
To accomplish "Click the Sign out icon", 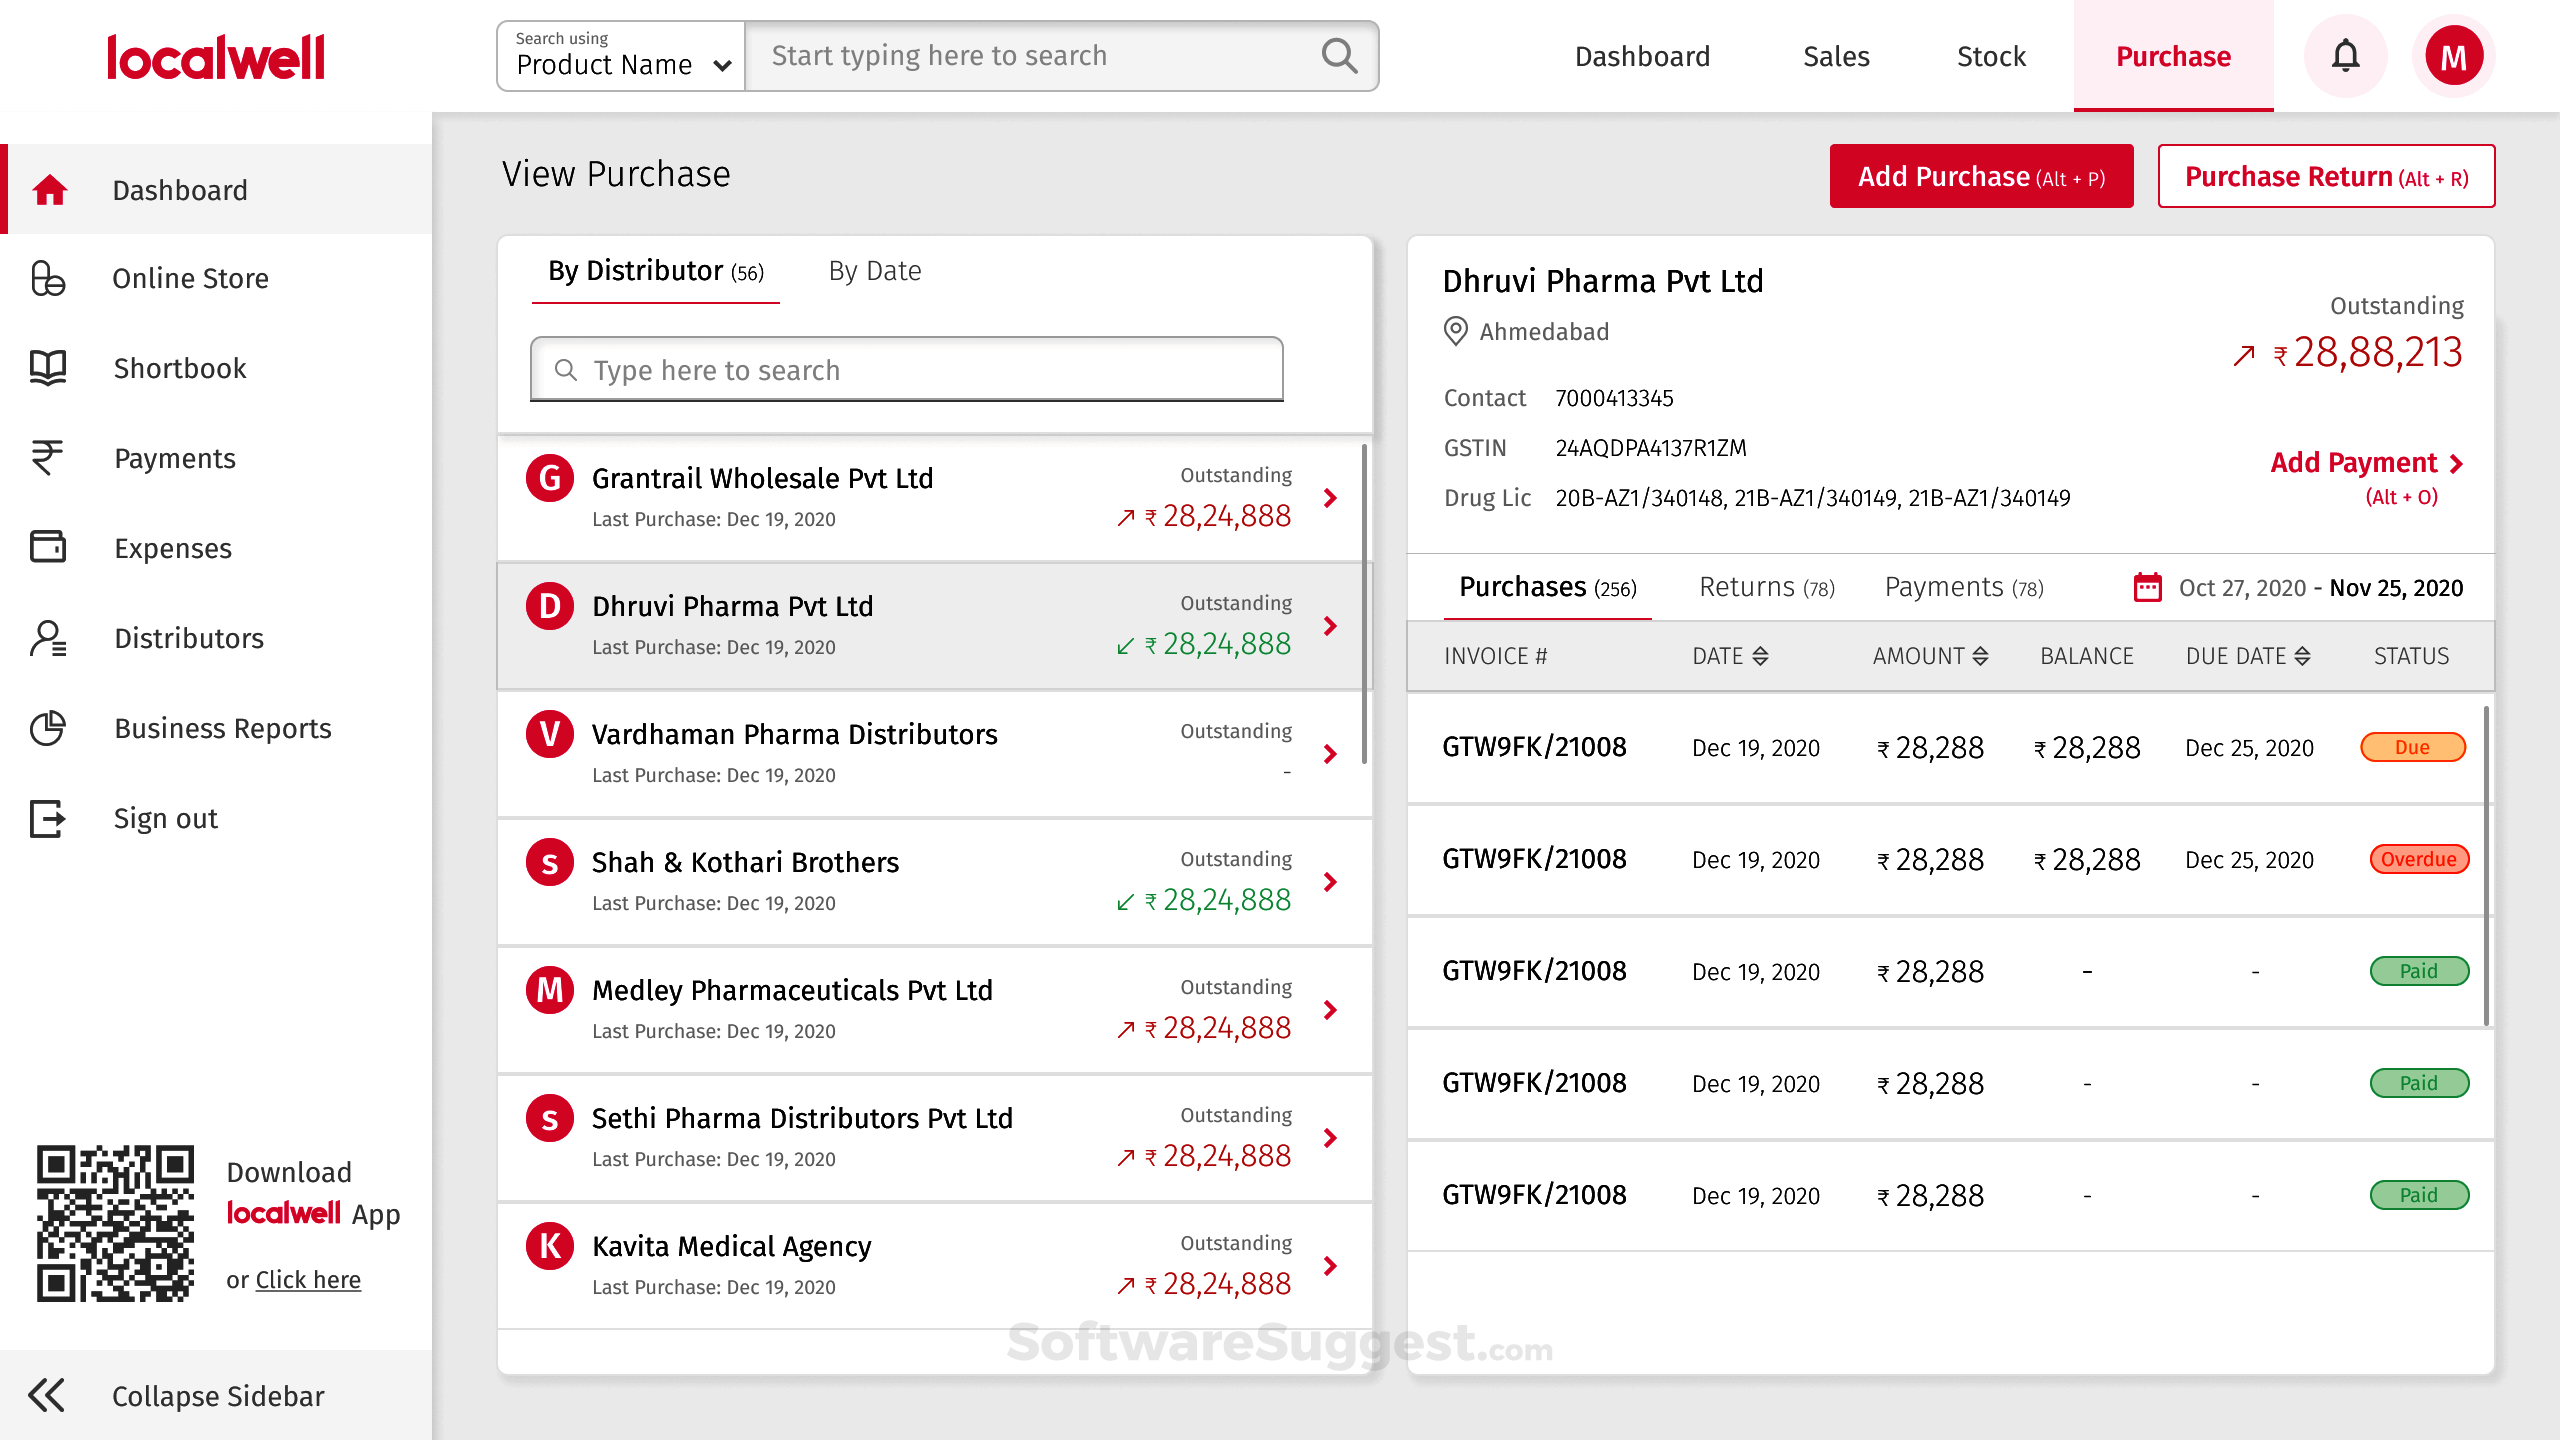I will coord(49,818).
